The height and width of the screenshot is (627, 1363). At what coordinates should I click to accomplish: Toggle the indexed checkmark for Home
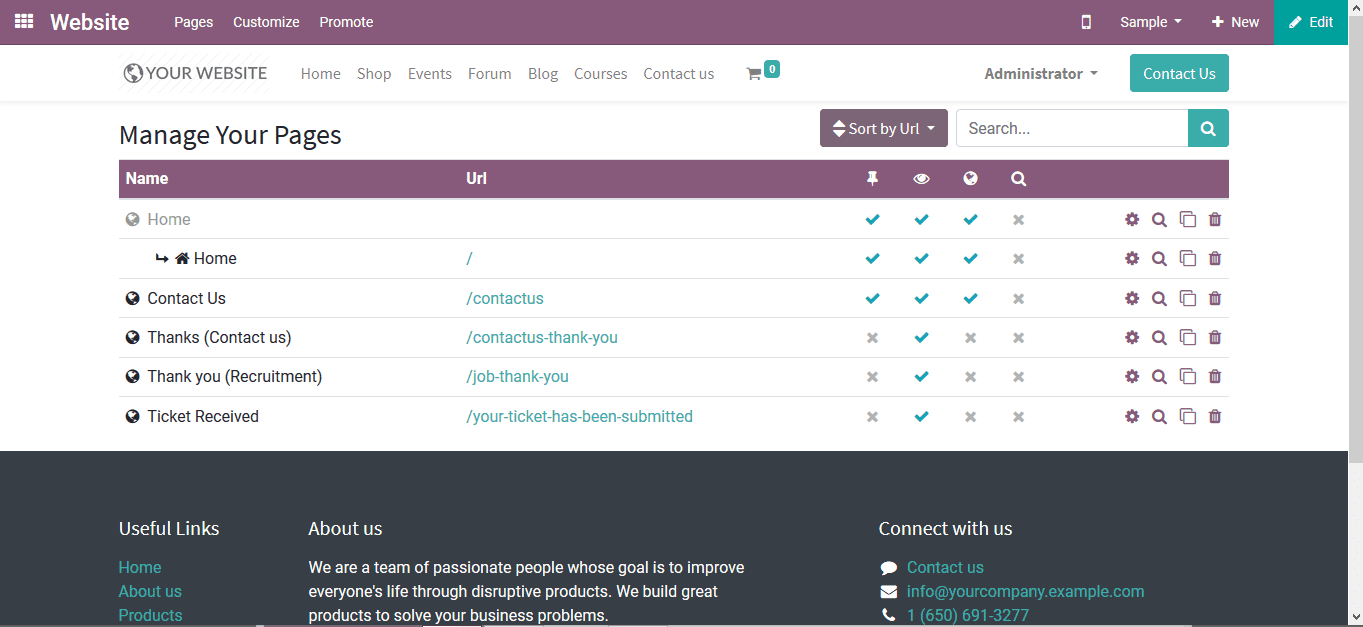970,219
